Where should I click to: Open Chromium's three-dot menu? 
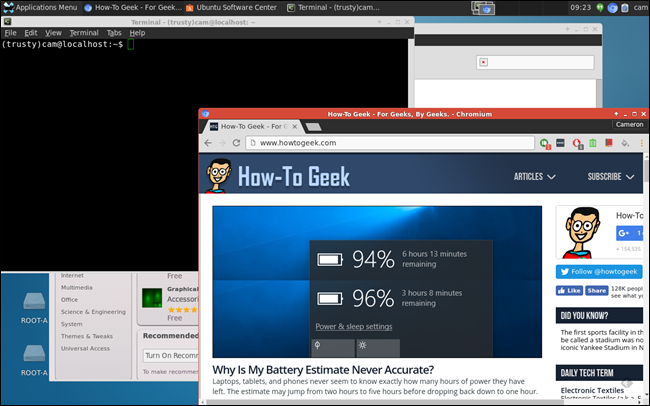[641, 143]
